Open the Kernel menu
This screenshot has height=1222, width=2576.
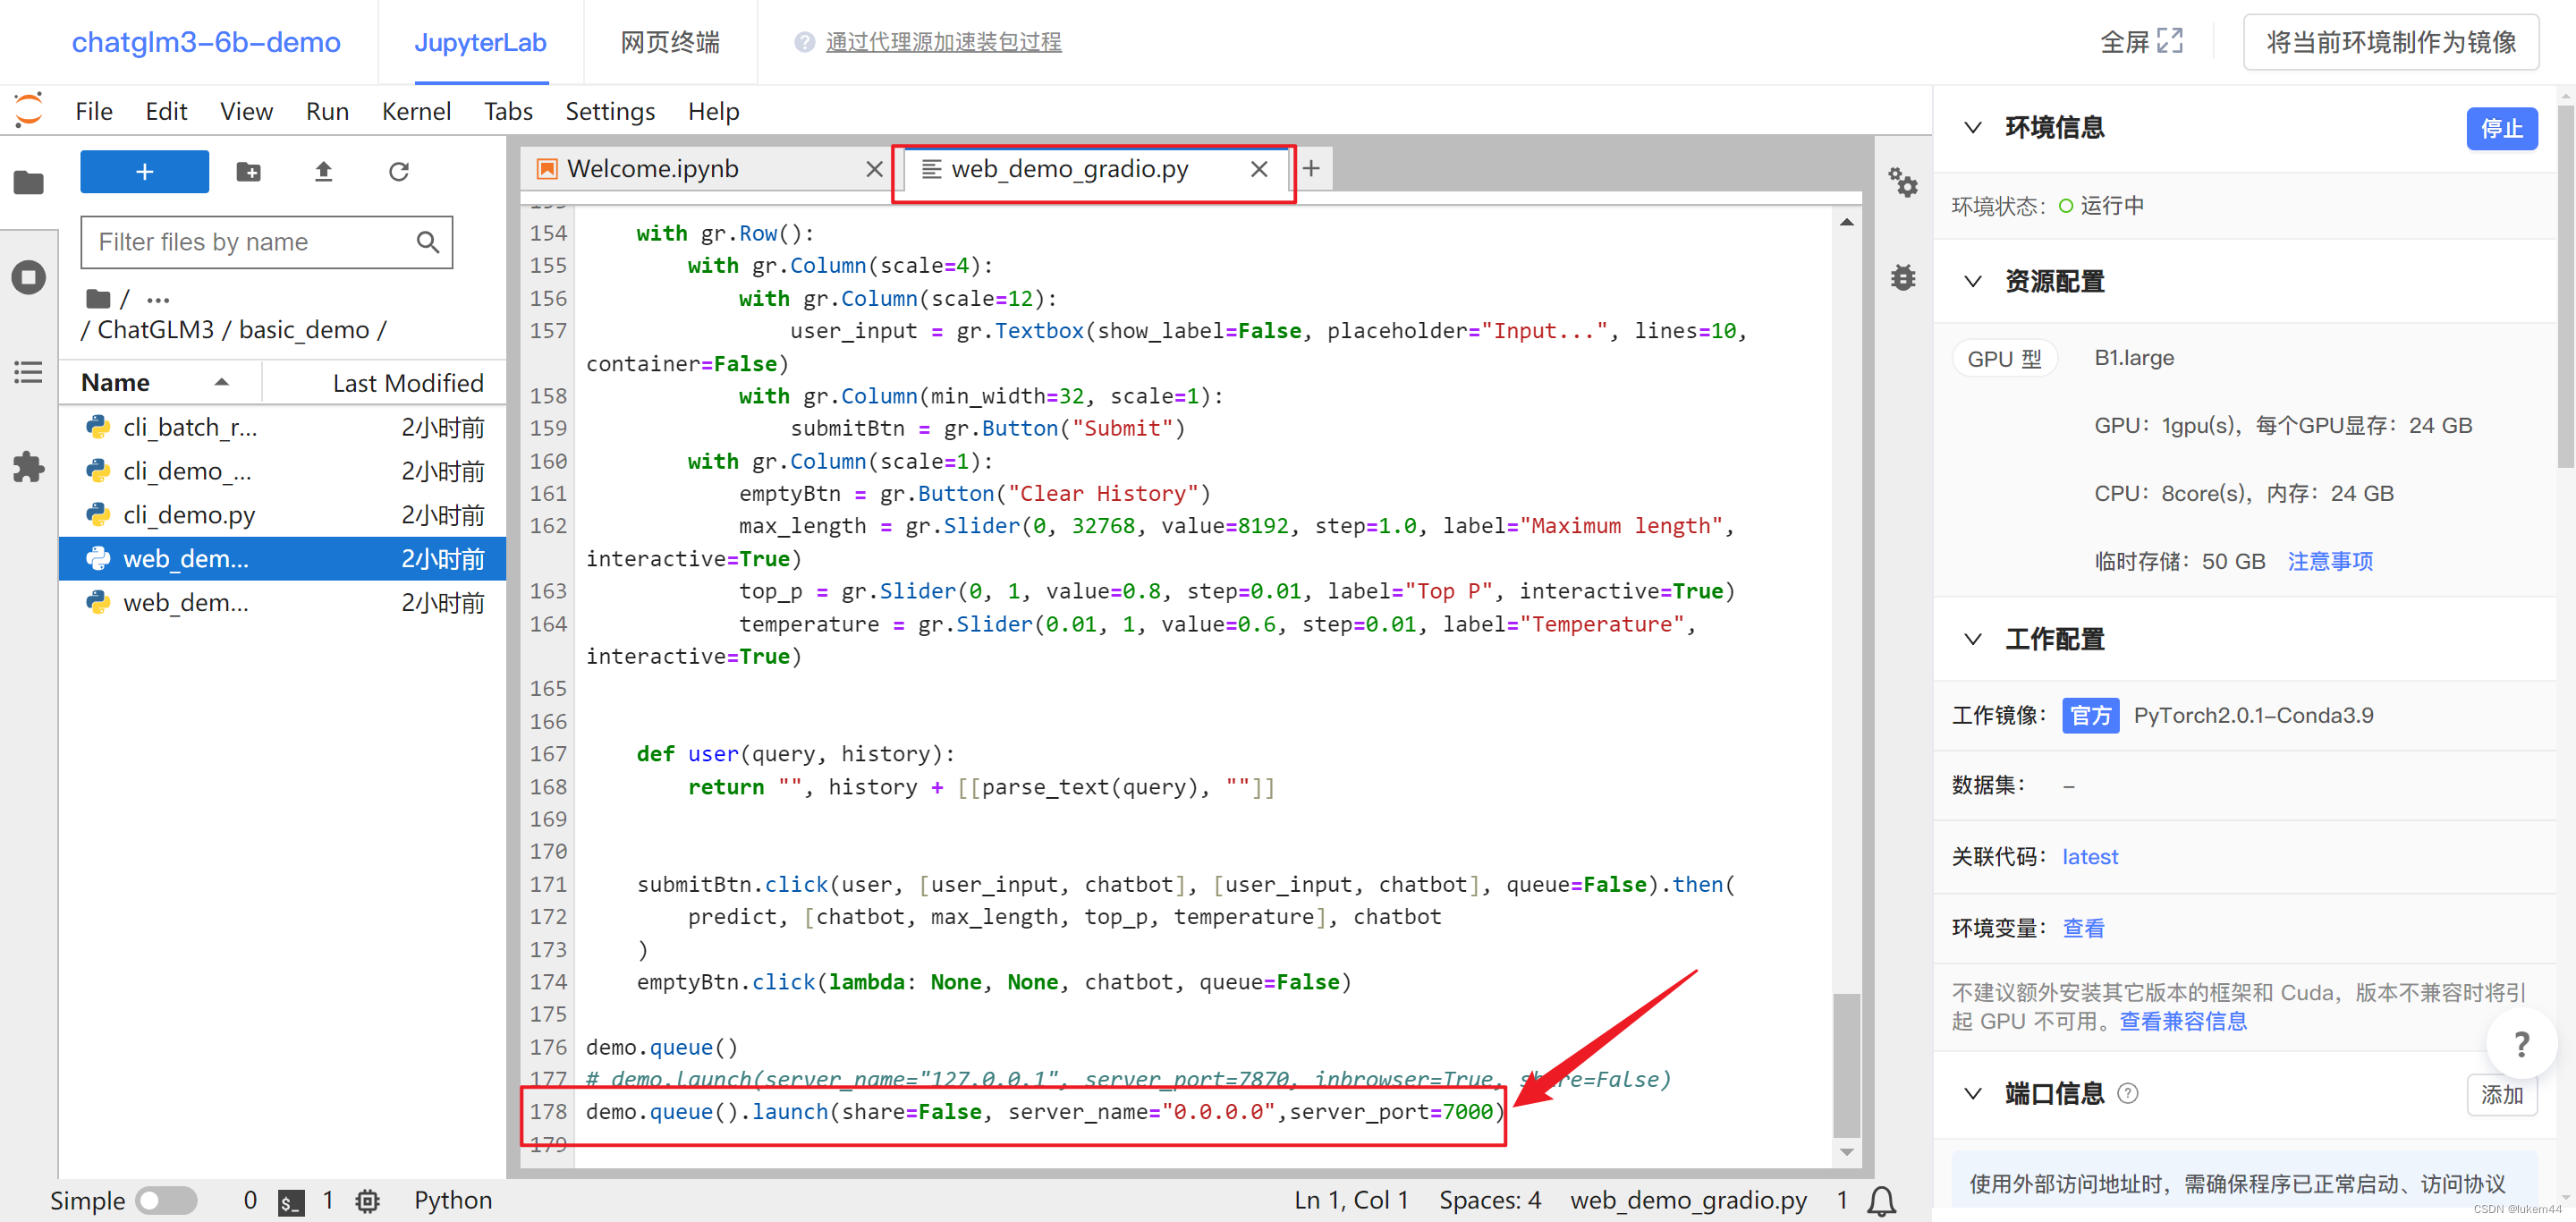(416, 111)
